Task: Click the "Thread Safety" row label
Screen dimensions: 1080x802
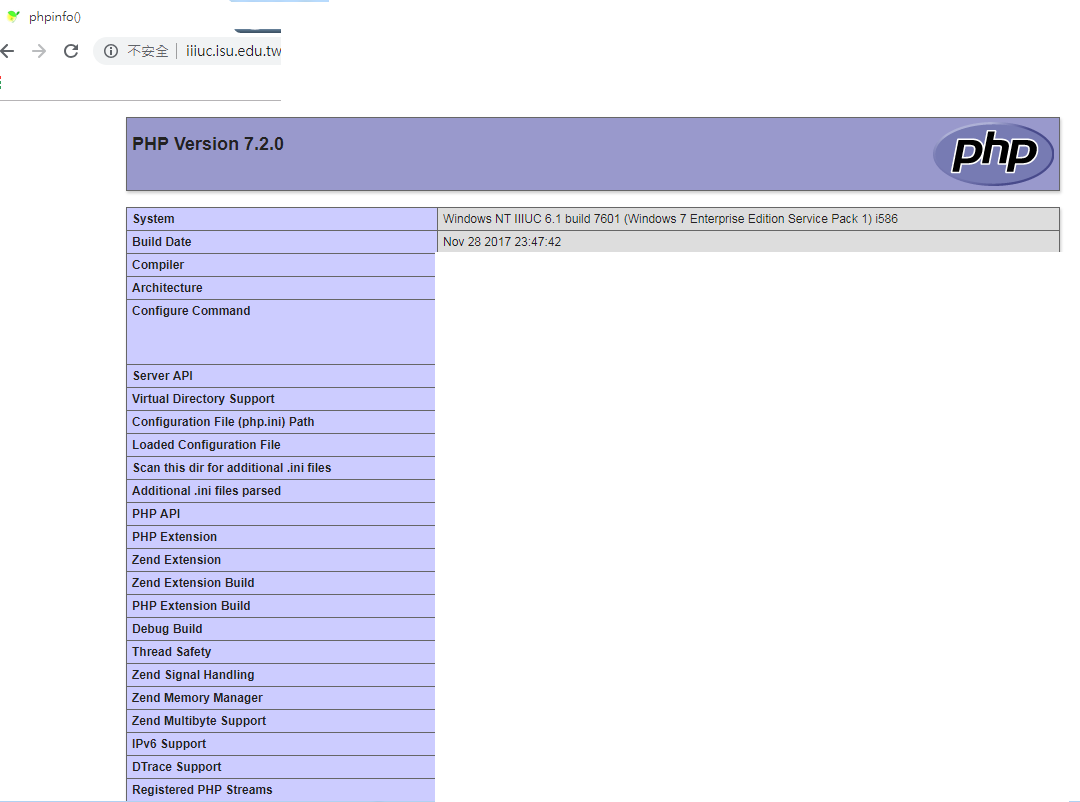Action: click(172, 652)
